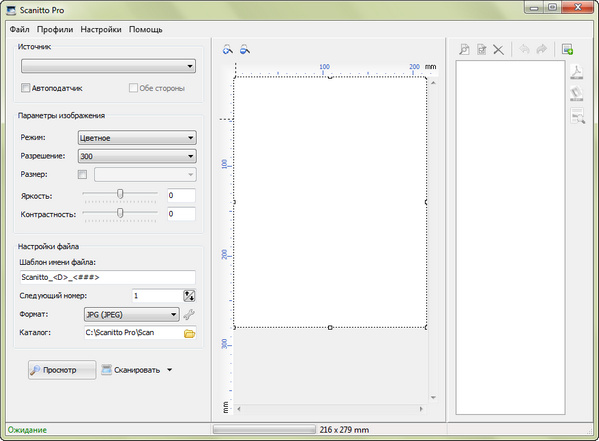The image size is (599, 441).
Task: Click the Просмотр preview button
Action: pos(62,370)
